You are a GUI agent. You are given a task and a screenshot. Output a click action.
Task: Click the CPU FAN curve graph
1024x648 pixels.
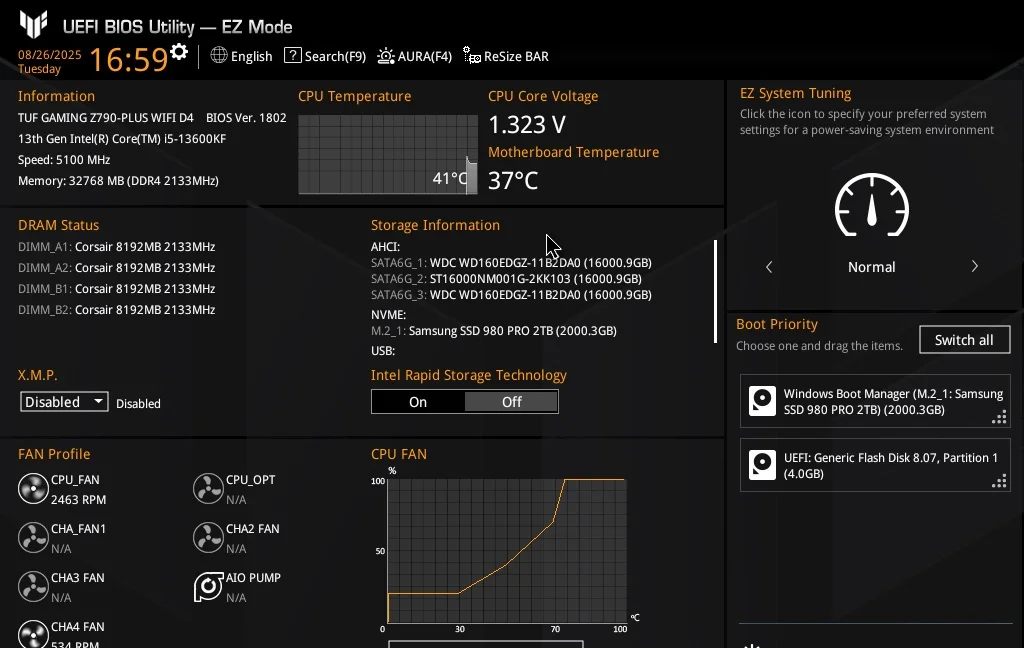coord(507,551)
